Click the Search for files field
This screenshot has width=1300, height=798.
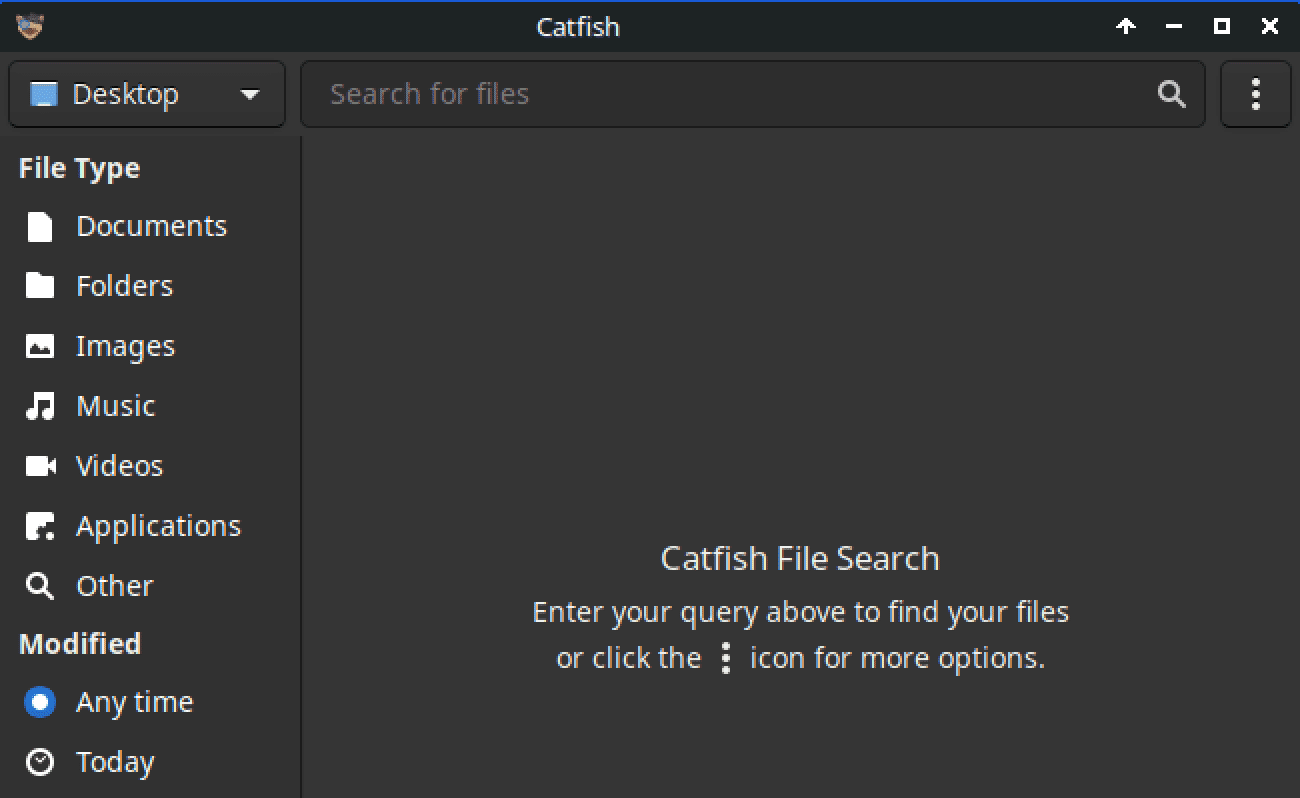(752, 94)
